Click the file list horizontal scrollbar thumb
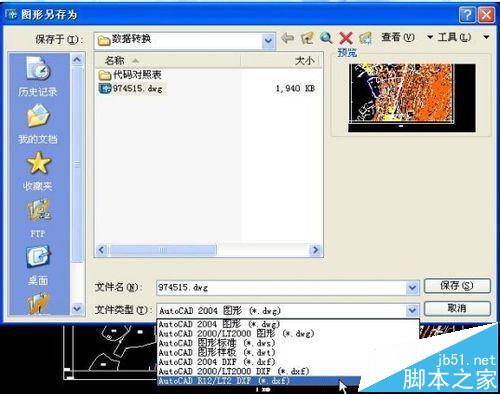This screenshot has width=500, height=394. (x=163, y=250)
